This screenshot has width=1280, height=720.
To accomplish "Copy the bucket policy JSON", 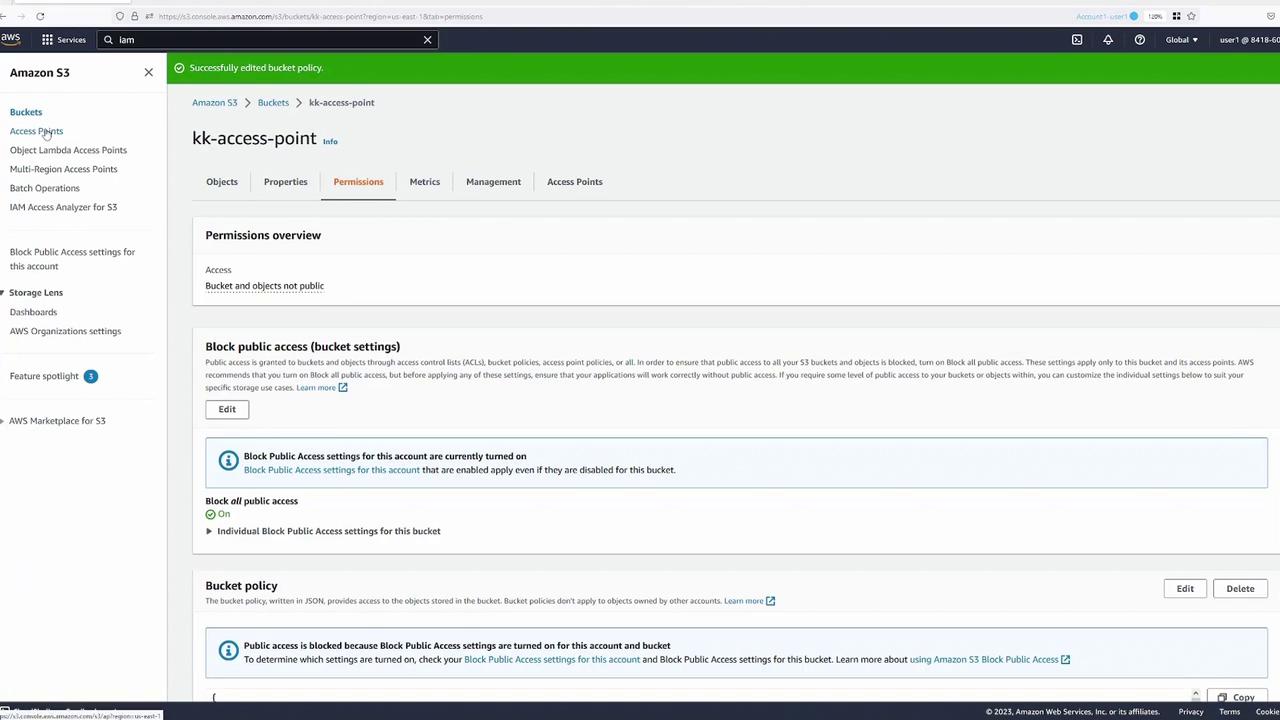I will [1237, 697].
